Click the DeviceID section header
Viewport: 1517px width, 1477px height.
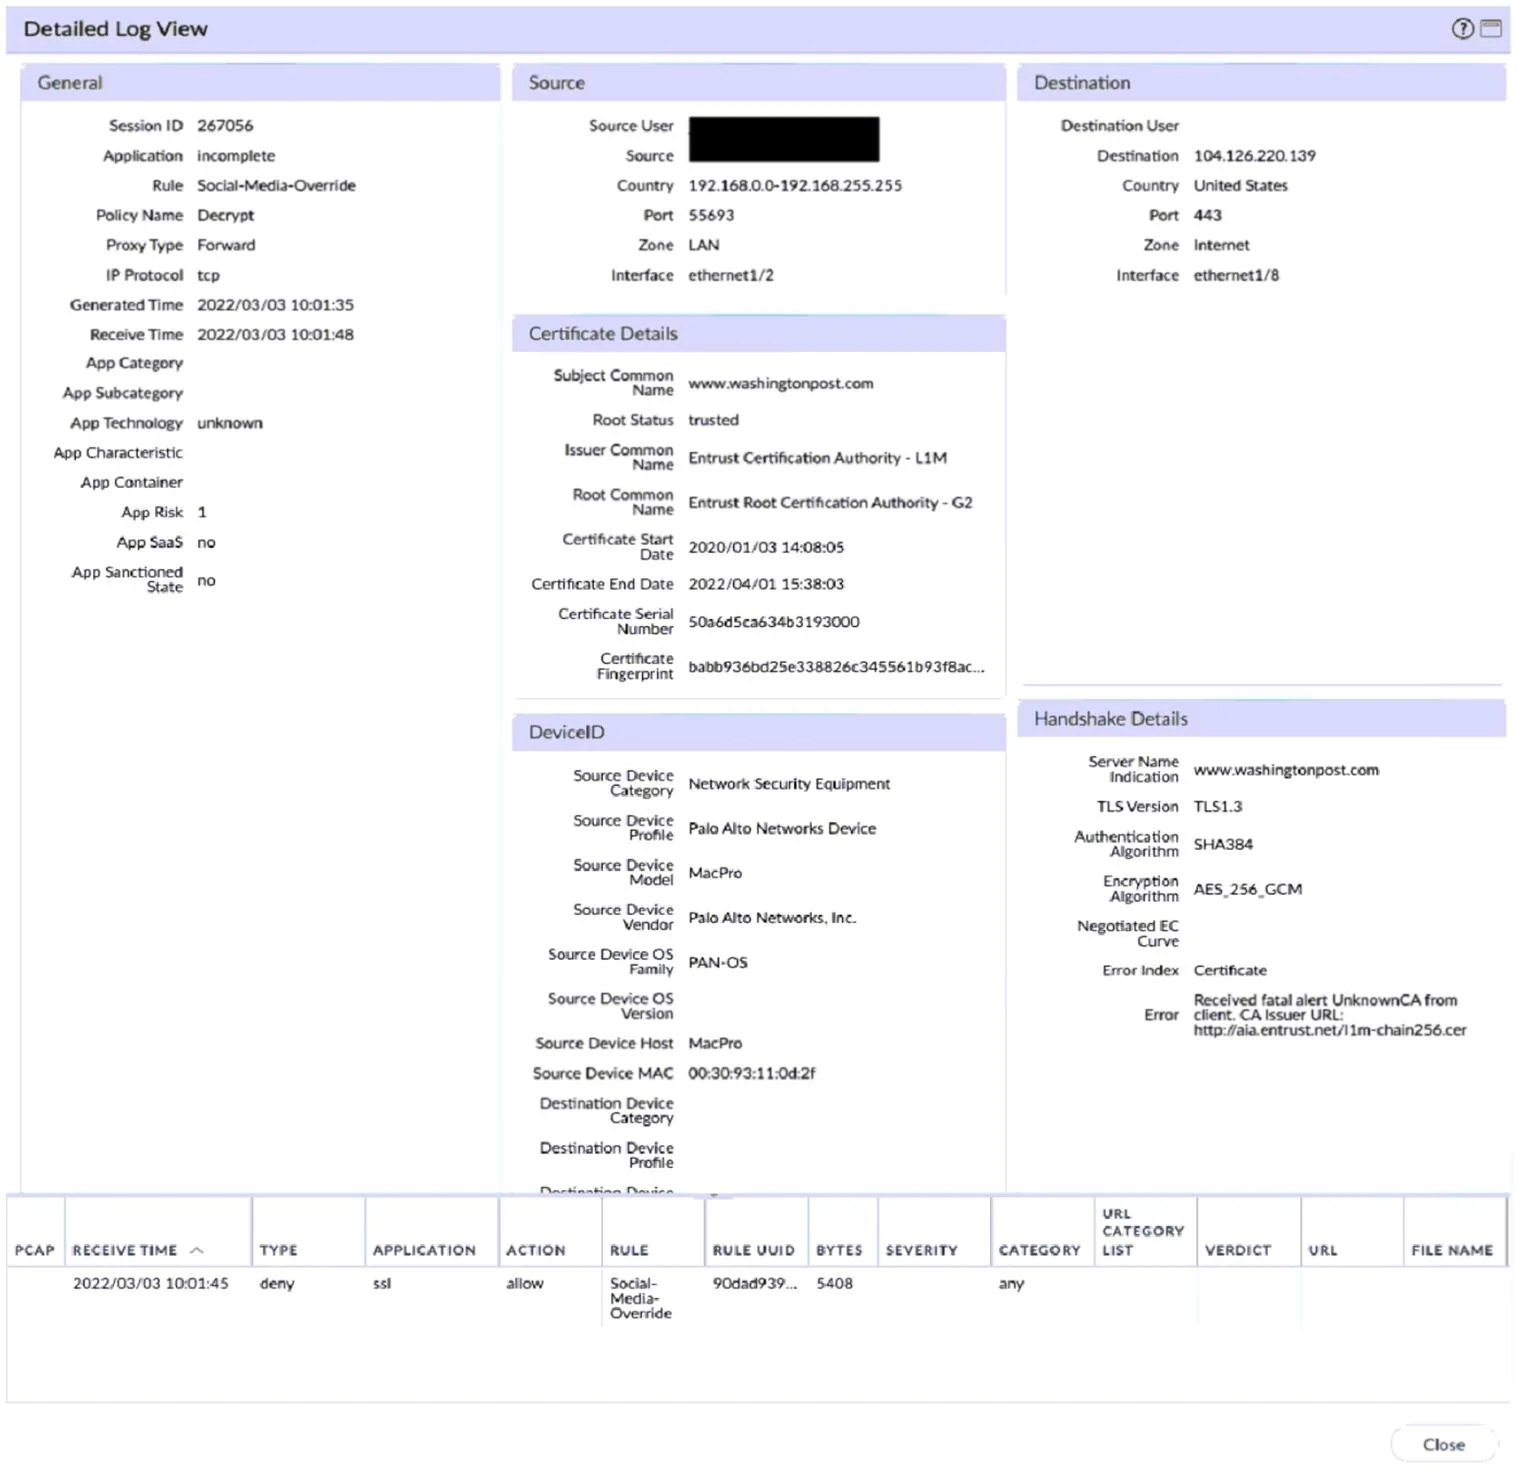tap(759, 732)
